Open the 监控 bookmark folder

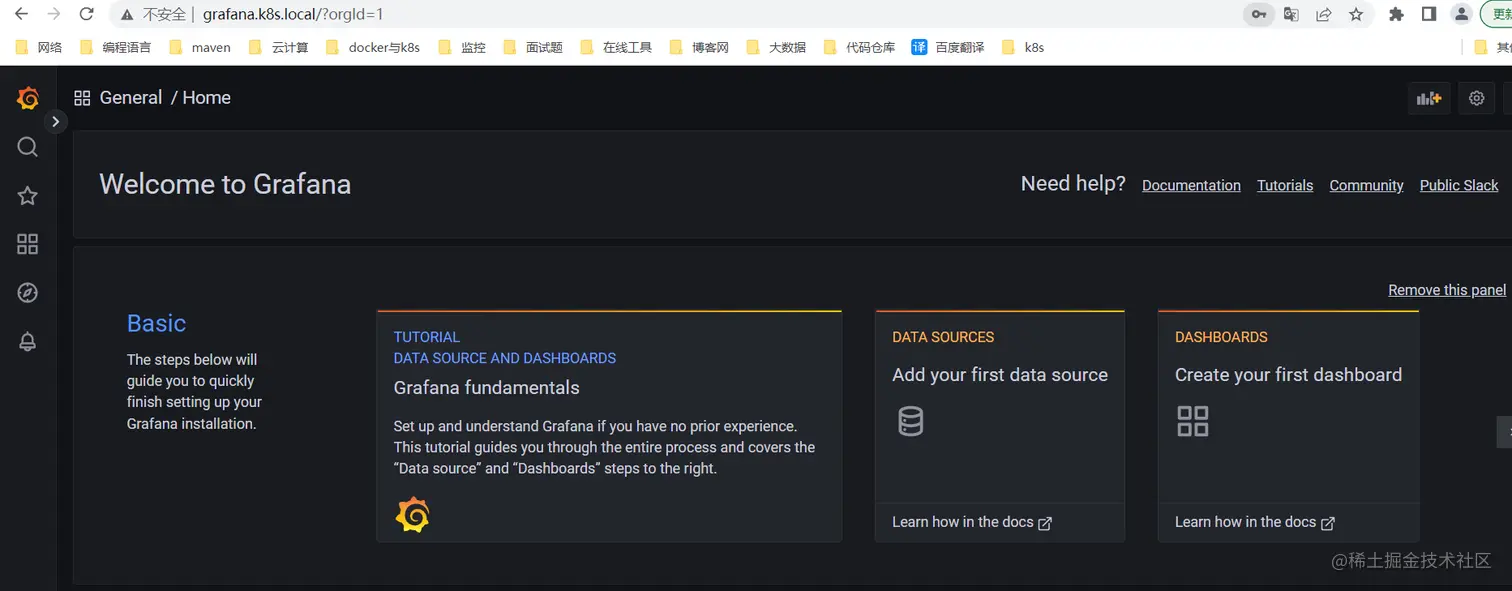click(462, 47)
